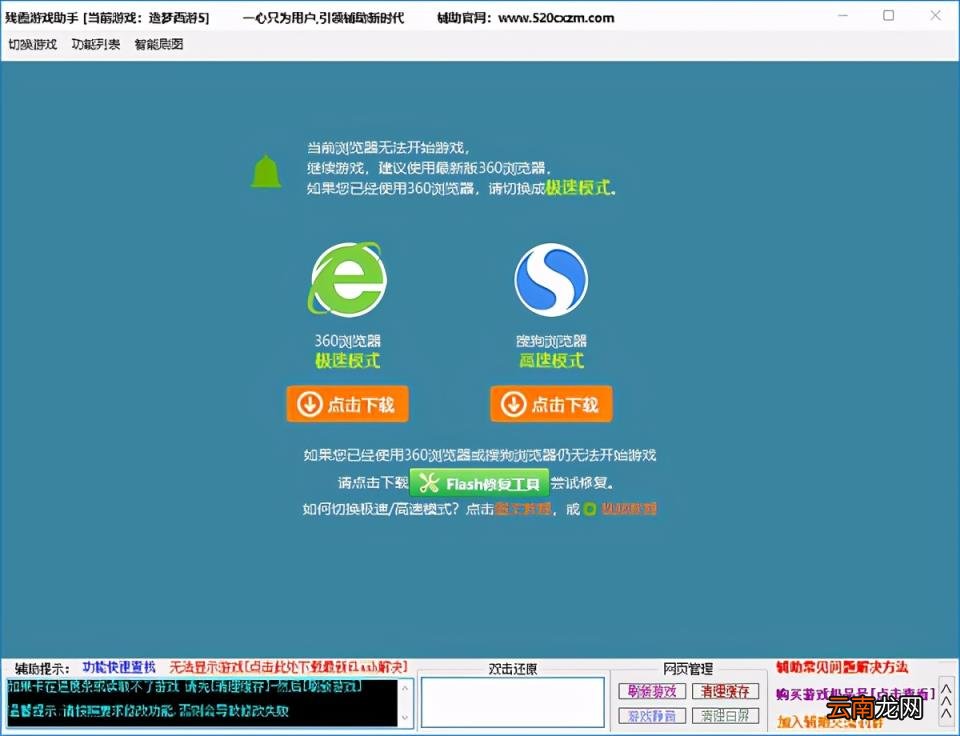Download 360浏览器 via its 点击下载 button
The width and height of the screenshot is (960, 736).
[x=347, y=404]
